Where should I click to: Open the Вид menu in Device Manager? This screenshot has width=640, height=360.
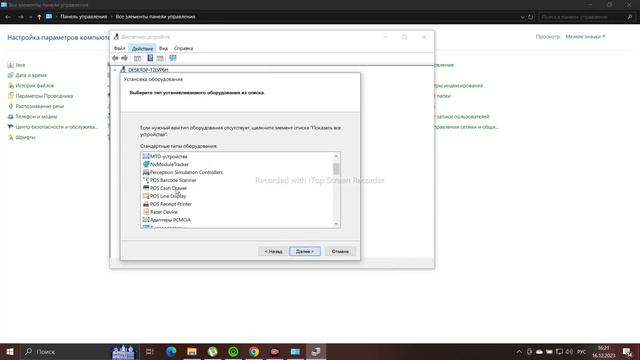tap(163, 48)
